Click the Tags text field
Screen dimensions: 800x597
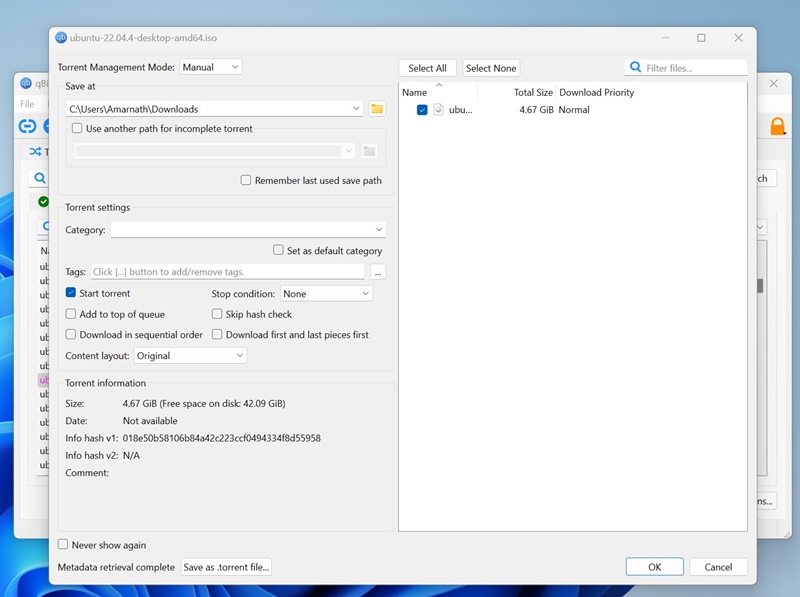pos(228,271)
